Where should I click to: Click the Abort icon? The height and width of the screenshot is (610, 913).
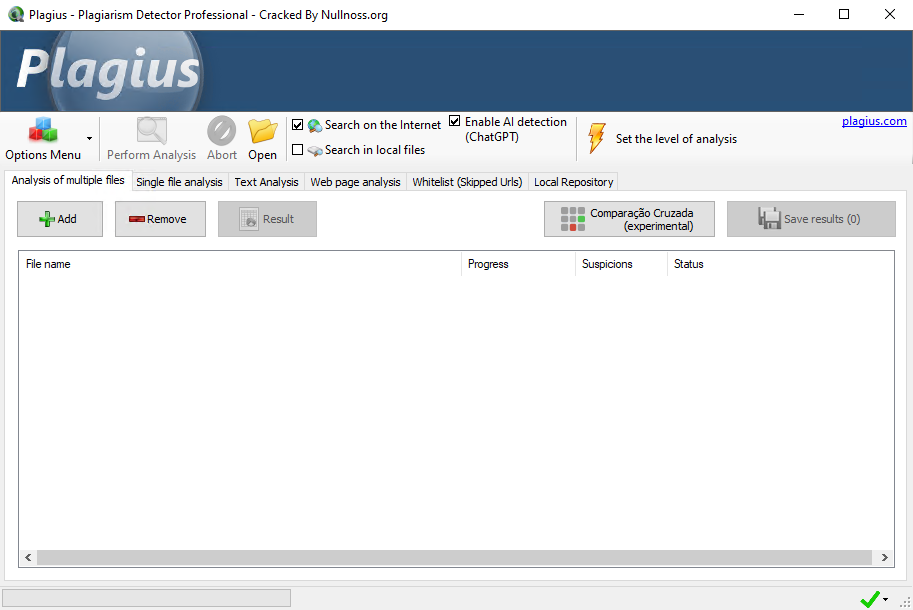[x=222, y=130]
